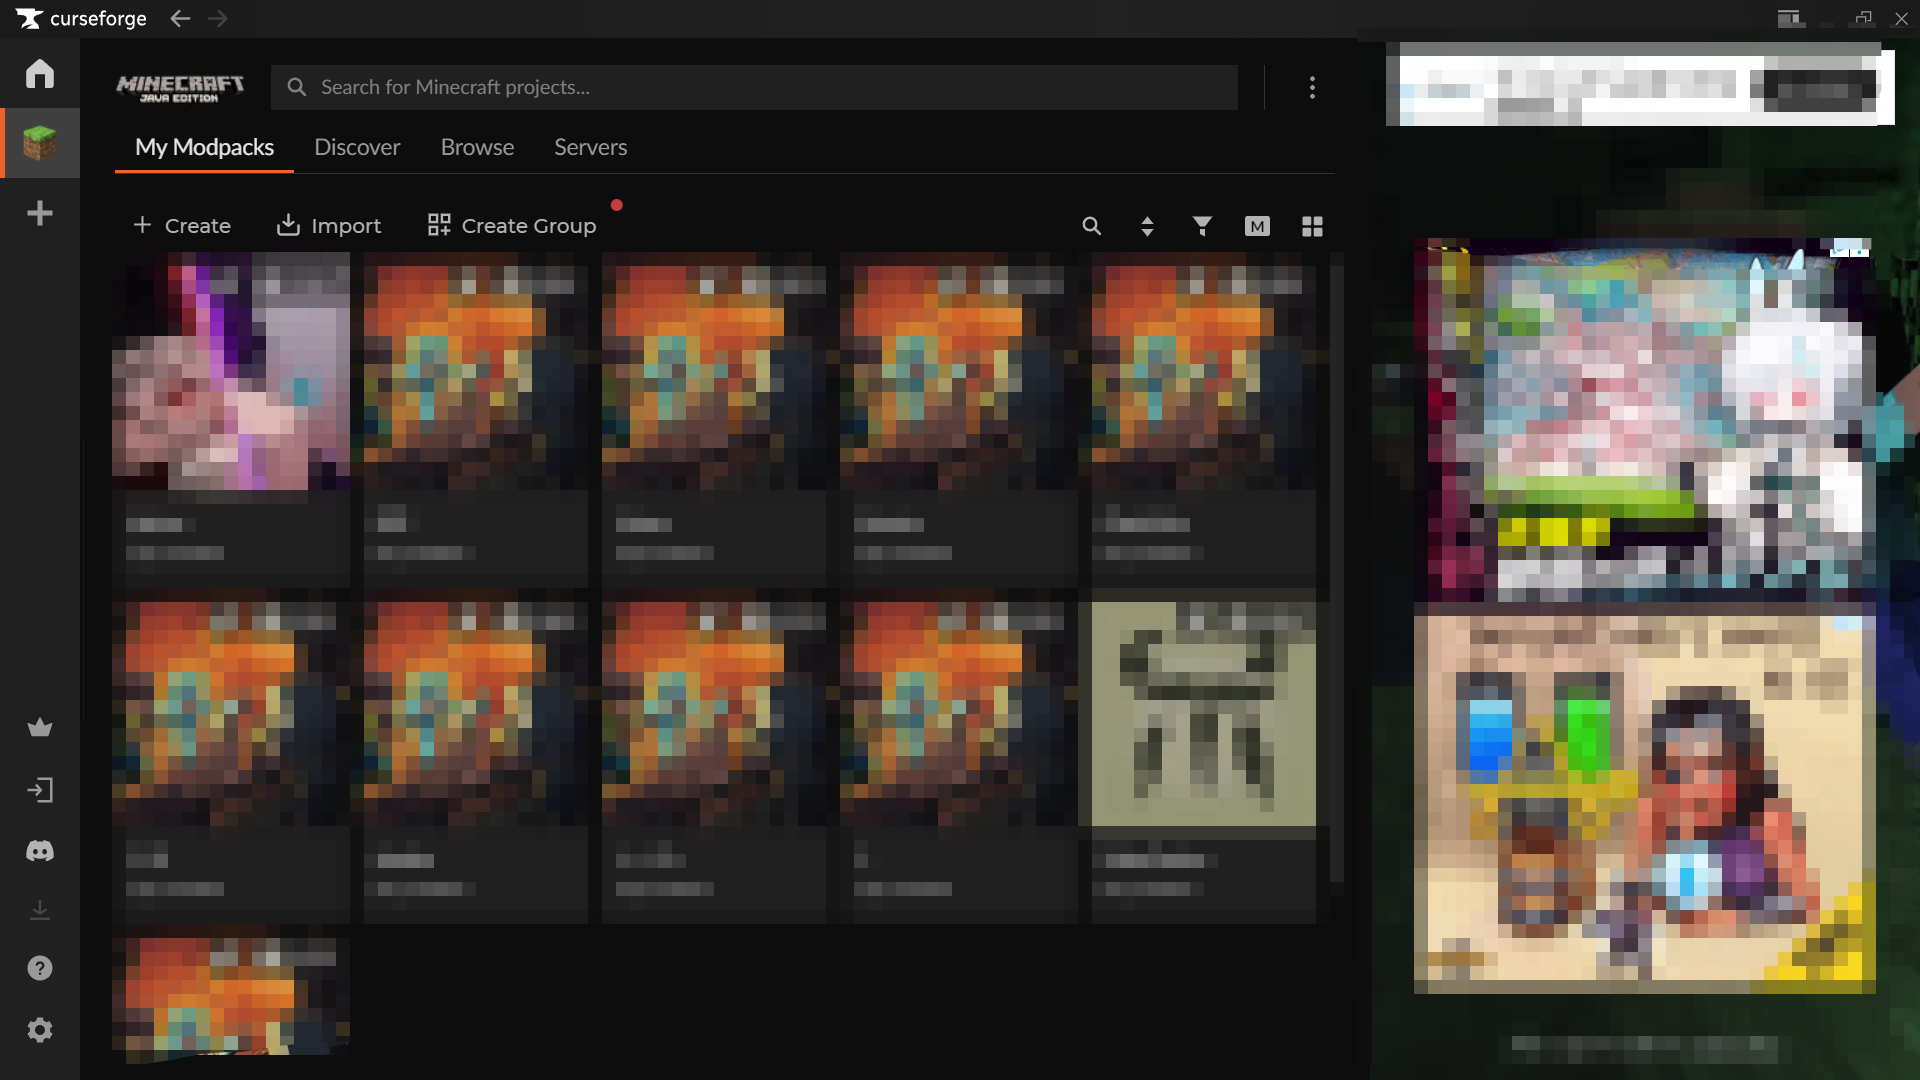Click the modpack list vertical scrollbar
1920x1080 pixels.
point(1337,570)
